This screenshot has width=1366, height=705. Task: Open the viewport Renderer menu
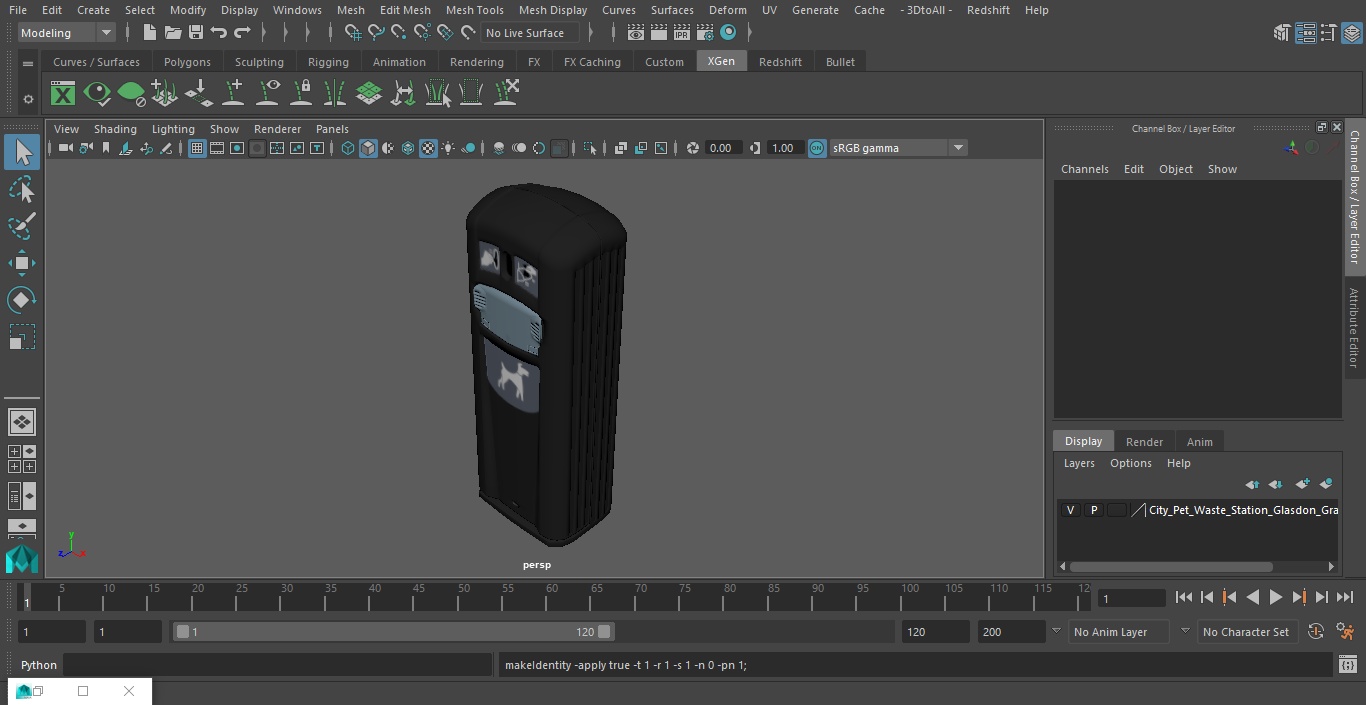277,129
